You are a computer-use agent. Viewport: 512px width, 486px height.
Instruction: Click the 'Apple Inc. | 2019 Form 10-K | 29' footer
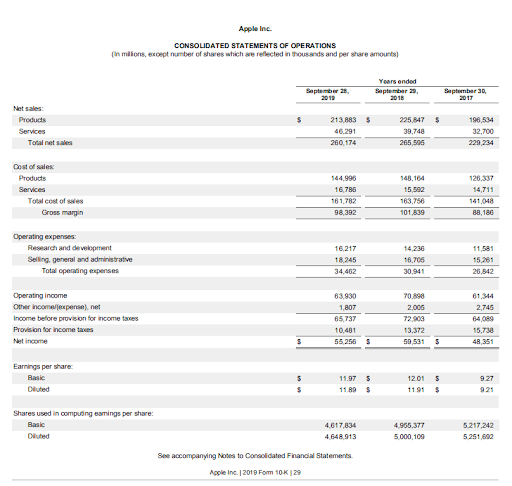pyautogui.click(x=255, y=472)
